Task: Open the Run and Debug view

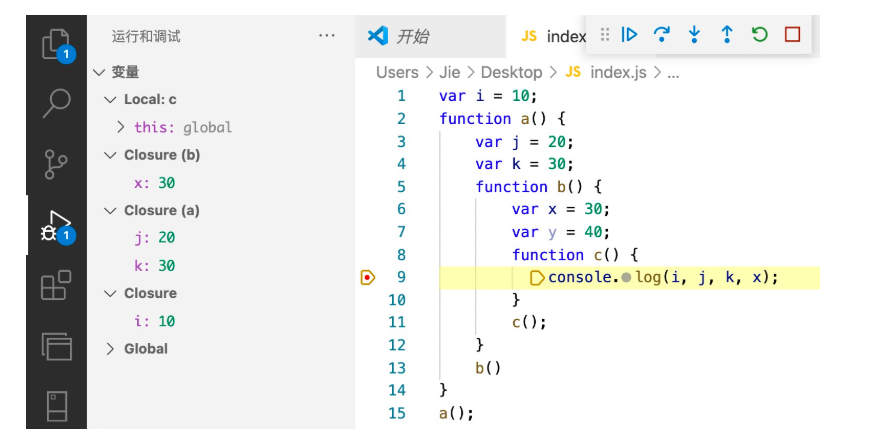Action: pyautogui.click(x=56, y=226)
